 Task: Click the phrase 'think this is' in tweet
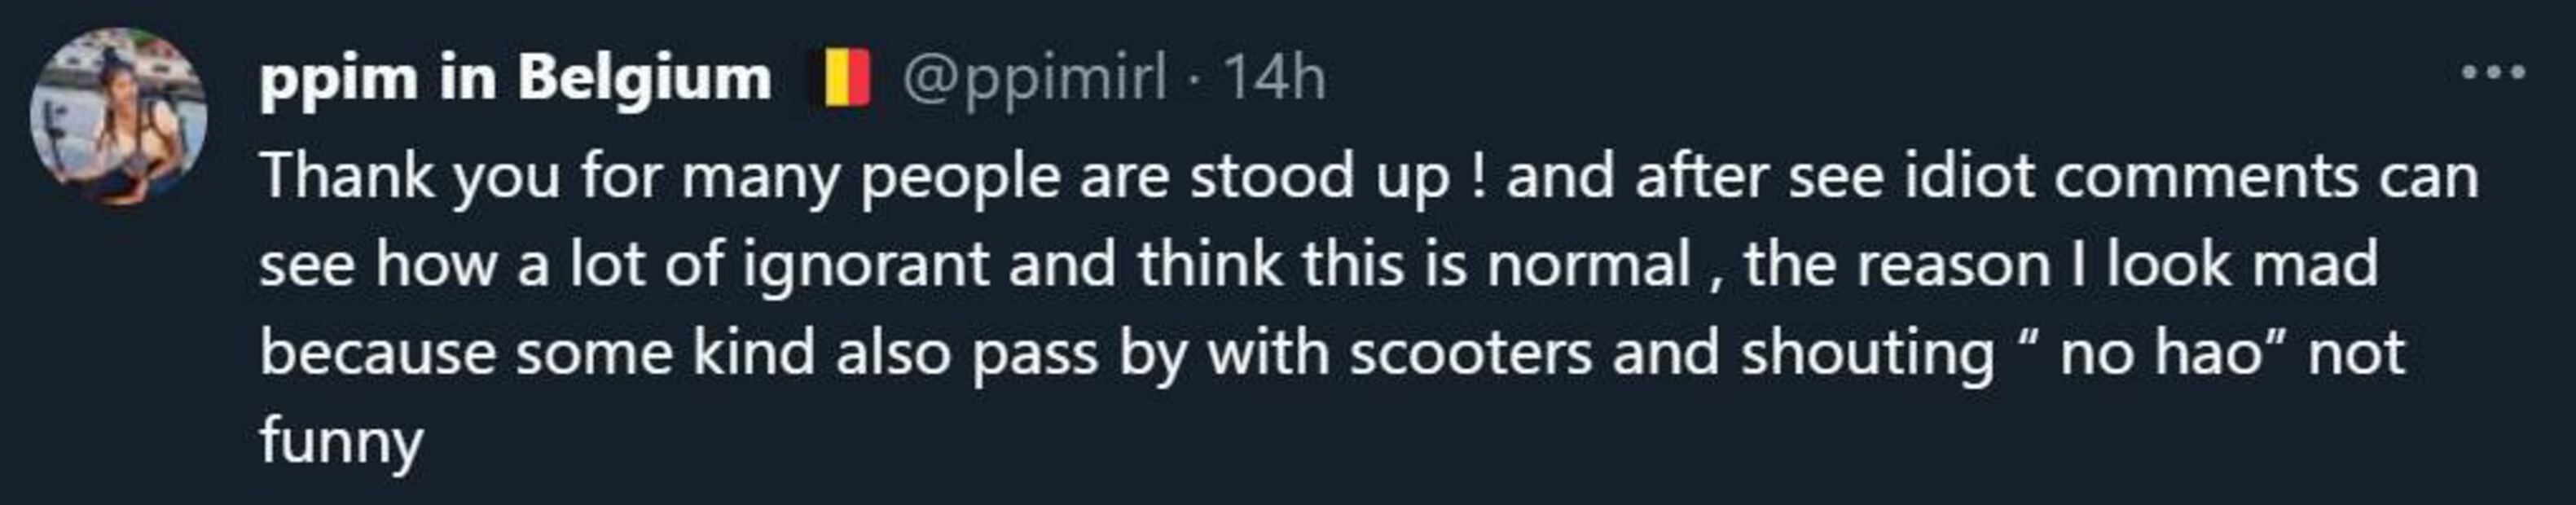click(x=1301, y=265)
